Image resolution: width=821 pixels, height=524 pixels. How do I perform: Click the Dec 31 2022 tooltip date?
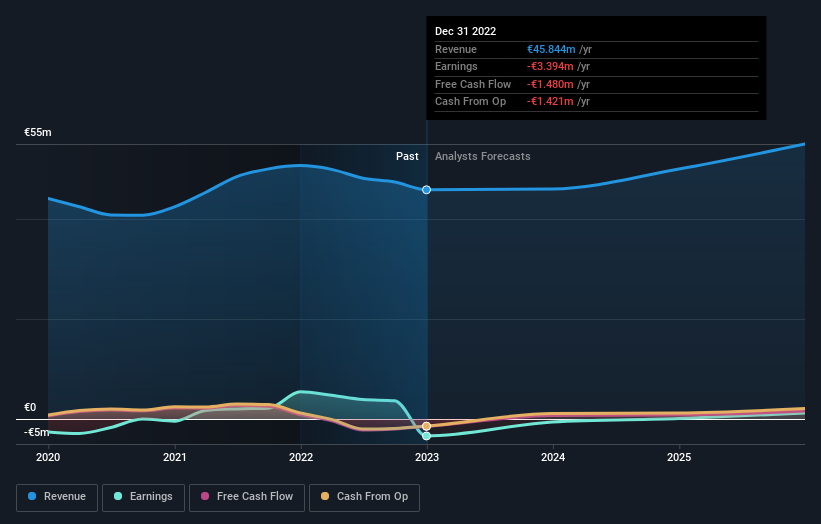[465, 31]
